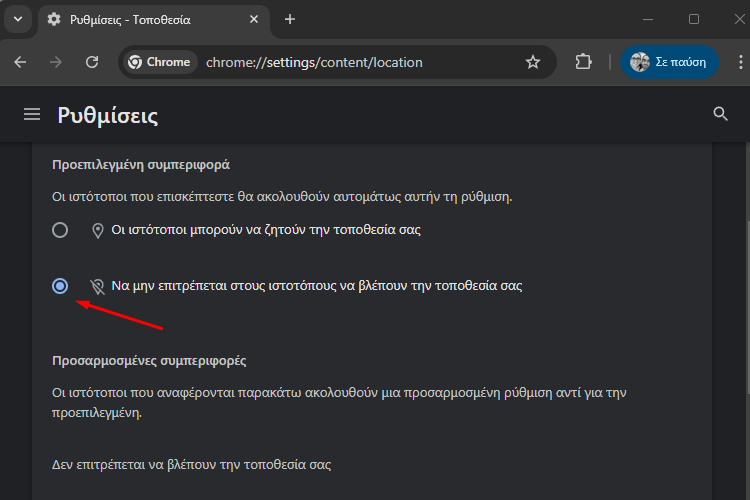This screenshot has height=500, width=750.
Task: Click the crossed-out location pin icon
Action: (x=98, y=287)
